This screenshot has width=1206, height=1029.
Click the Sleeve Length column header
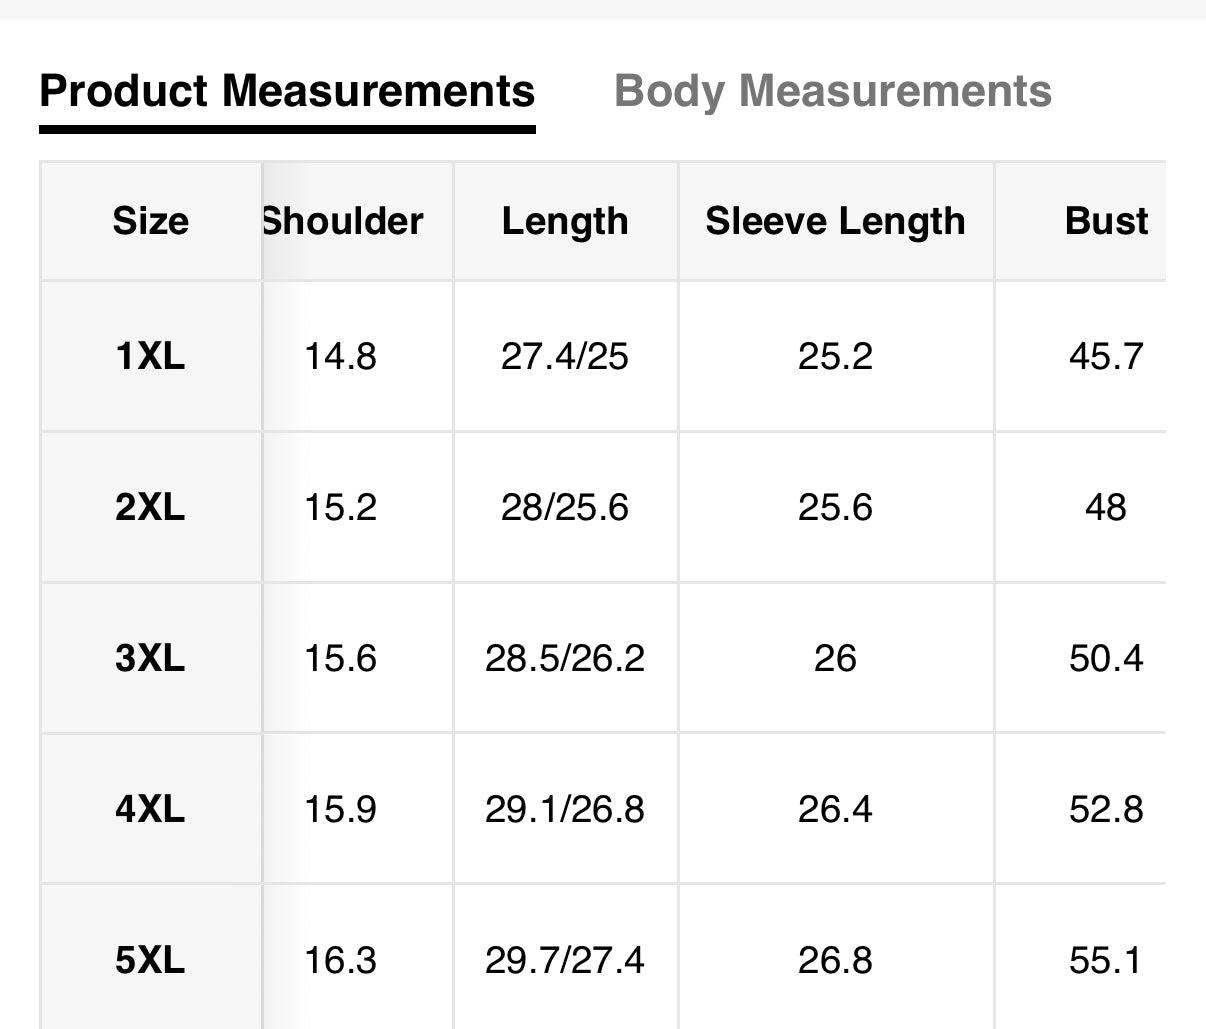835,221
